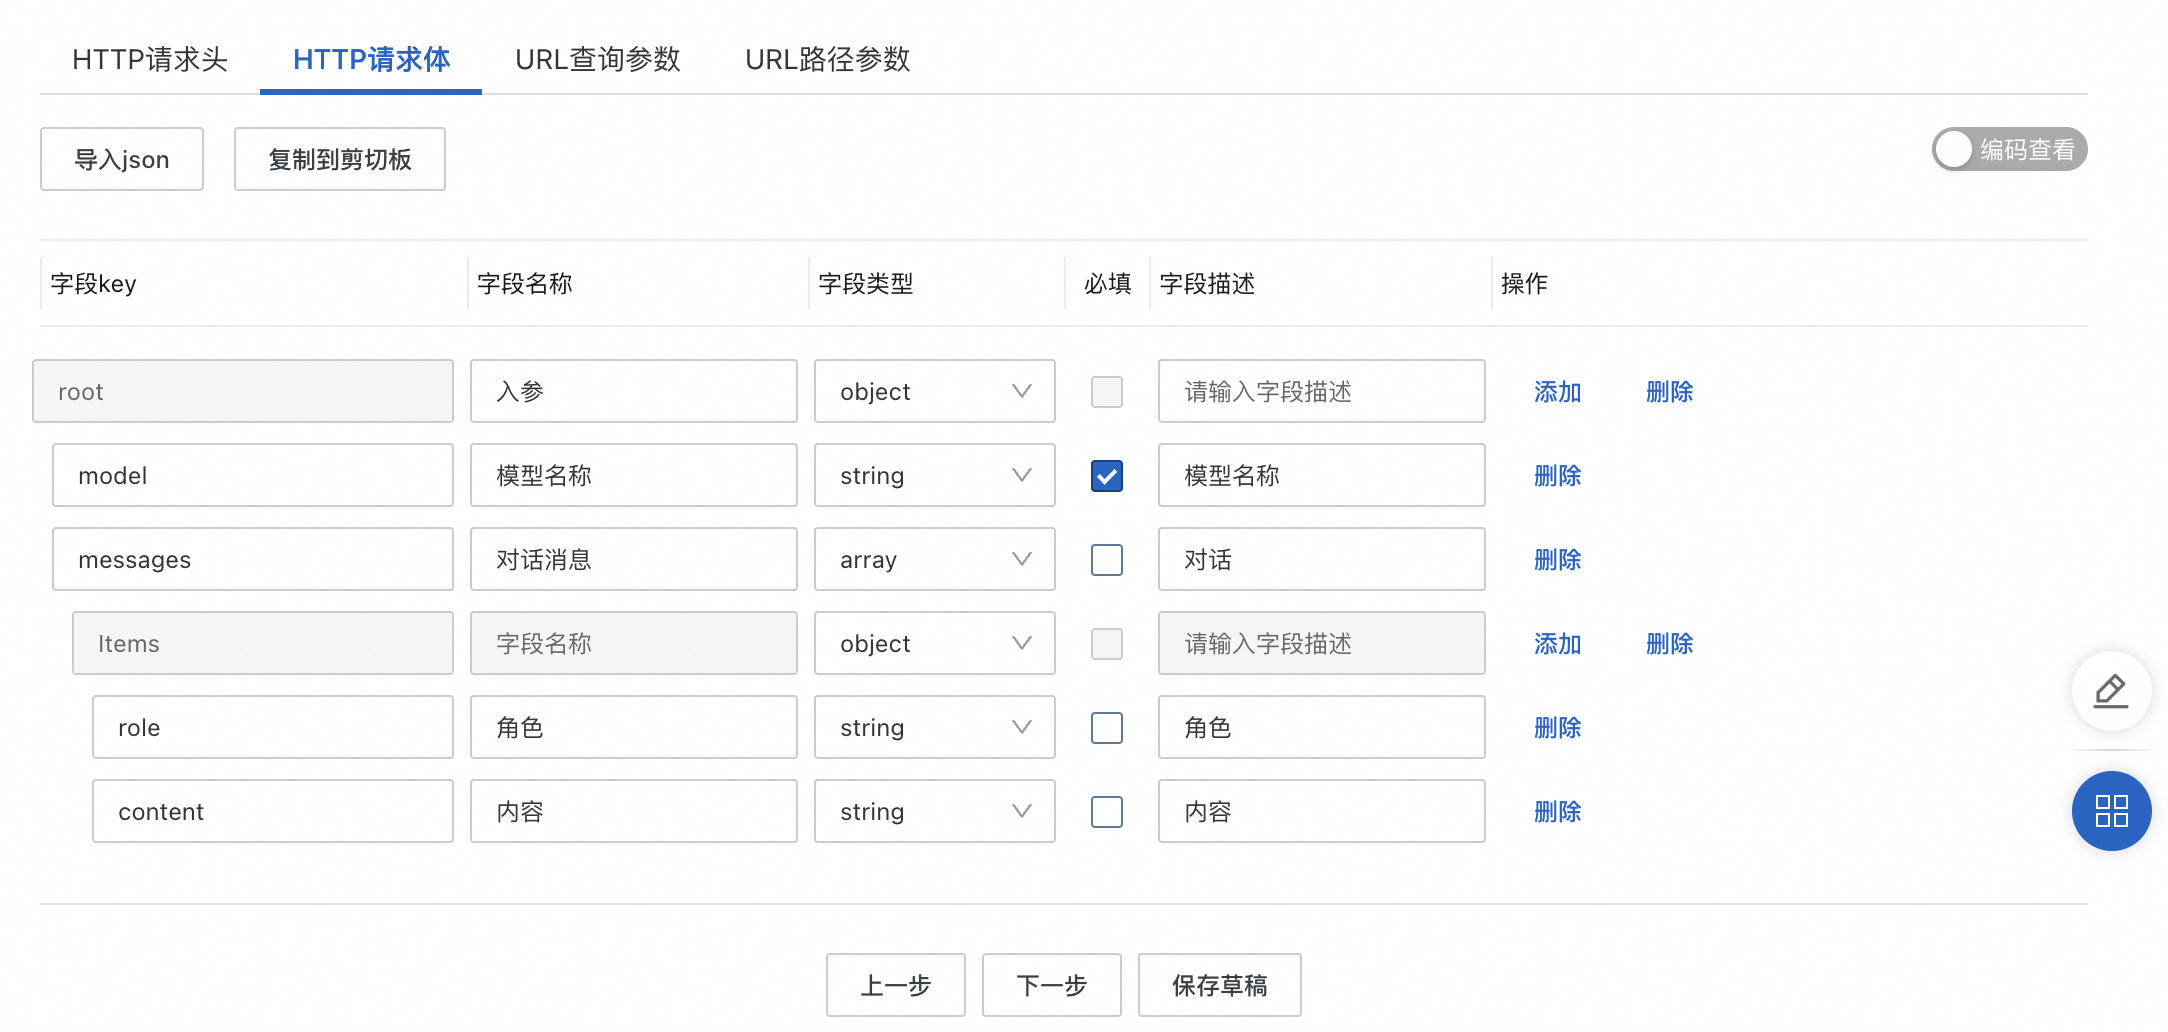Click the disabled Items key field
This screenshot has width=2168, height=1032.
point(263,643)
